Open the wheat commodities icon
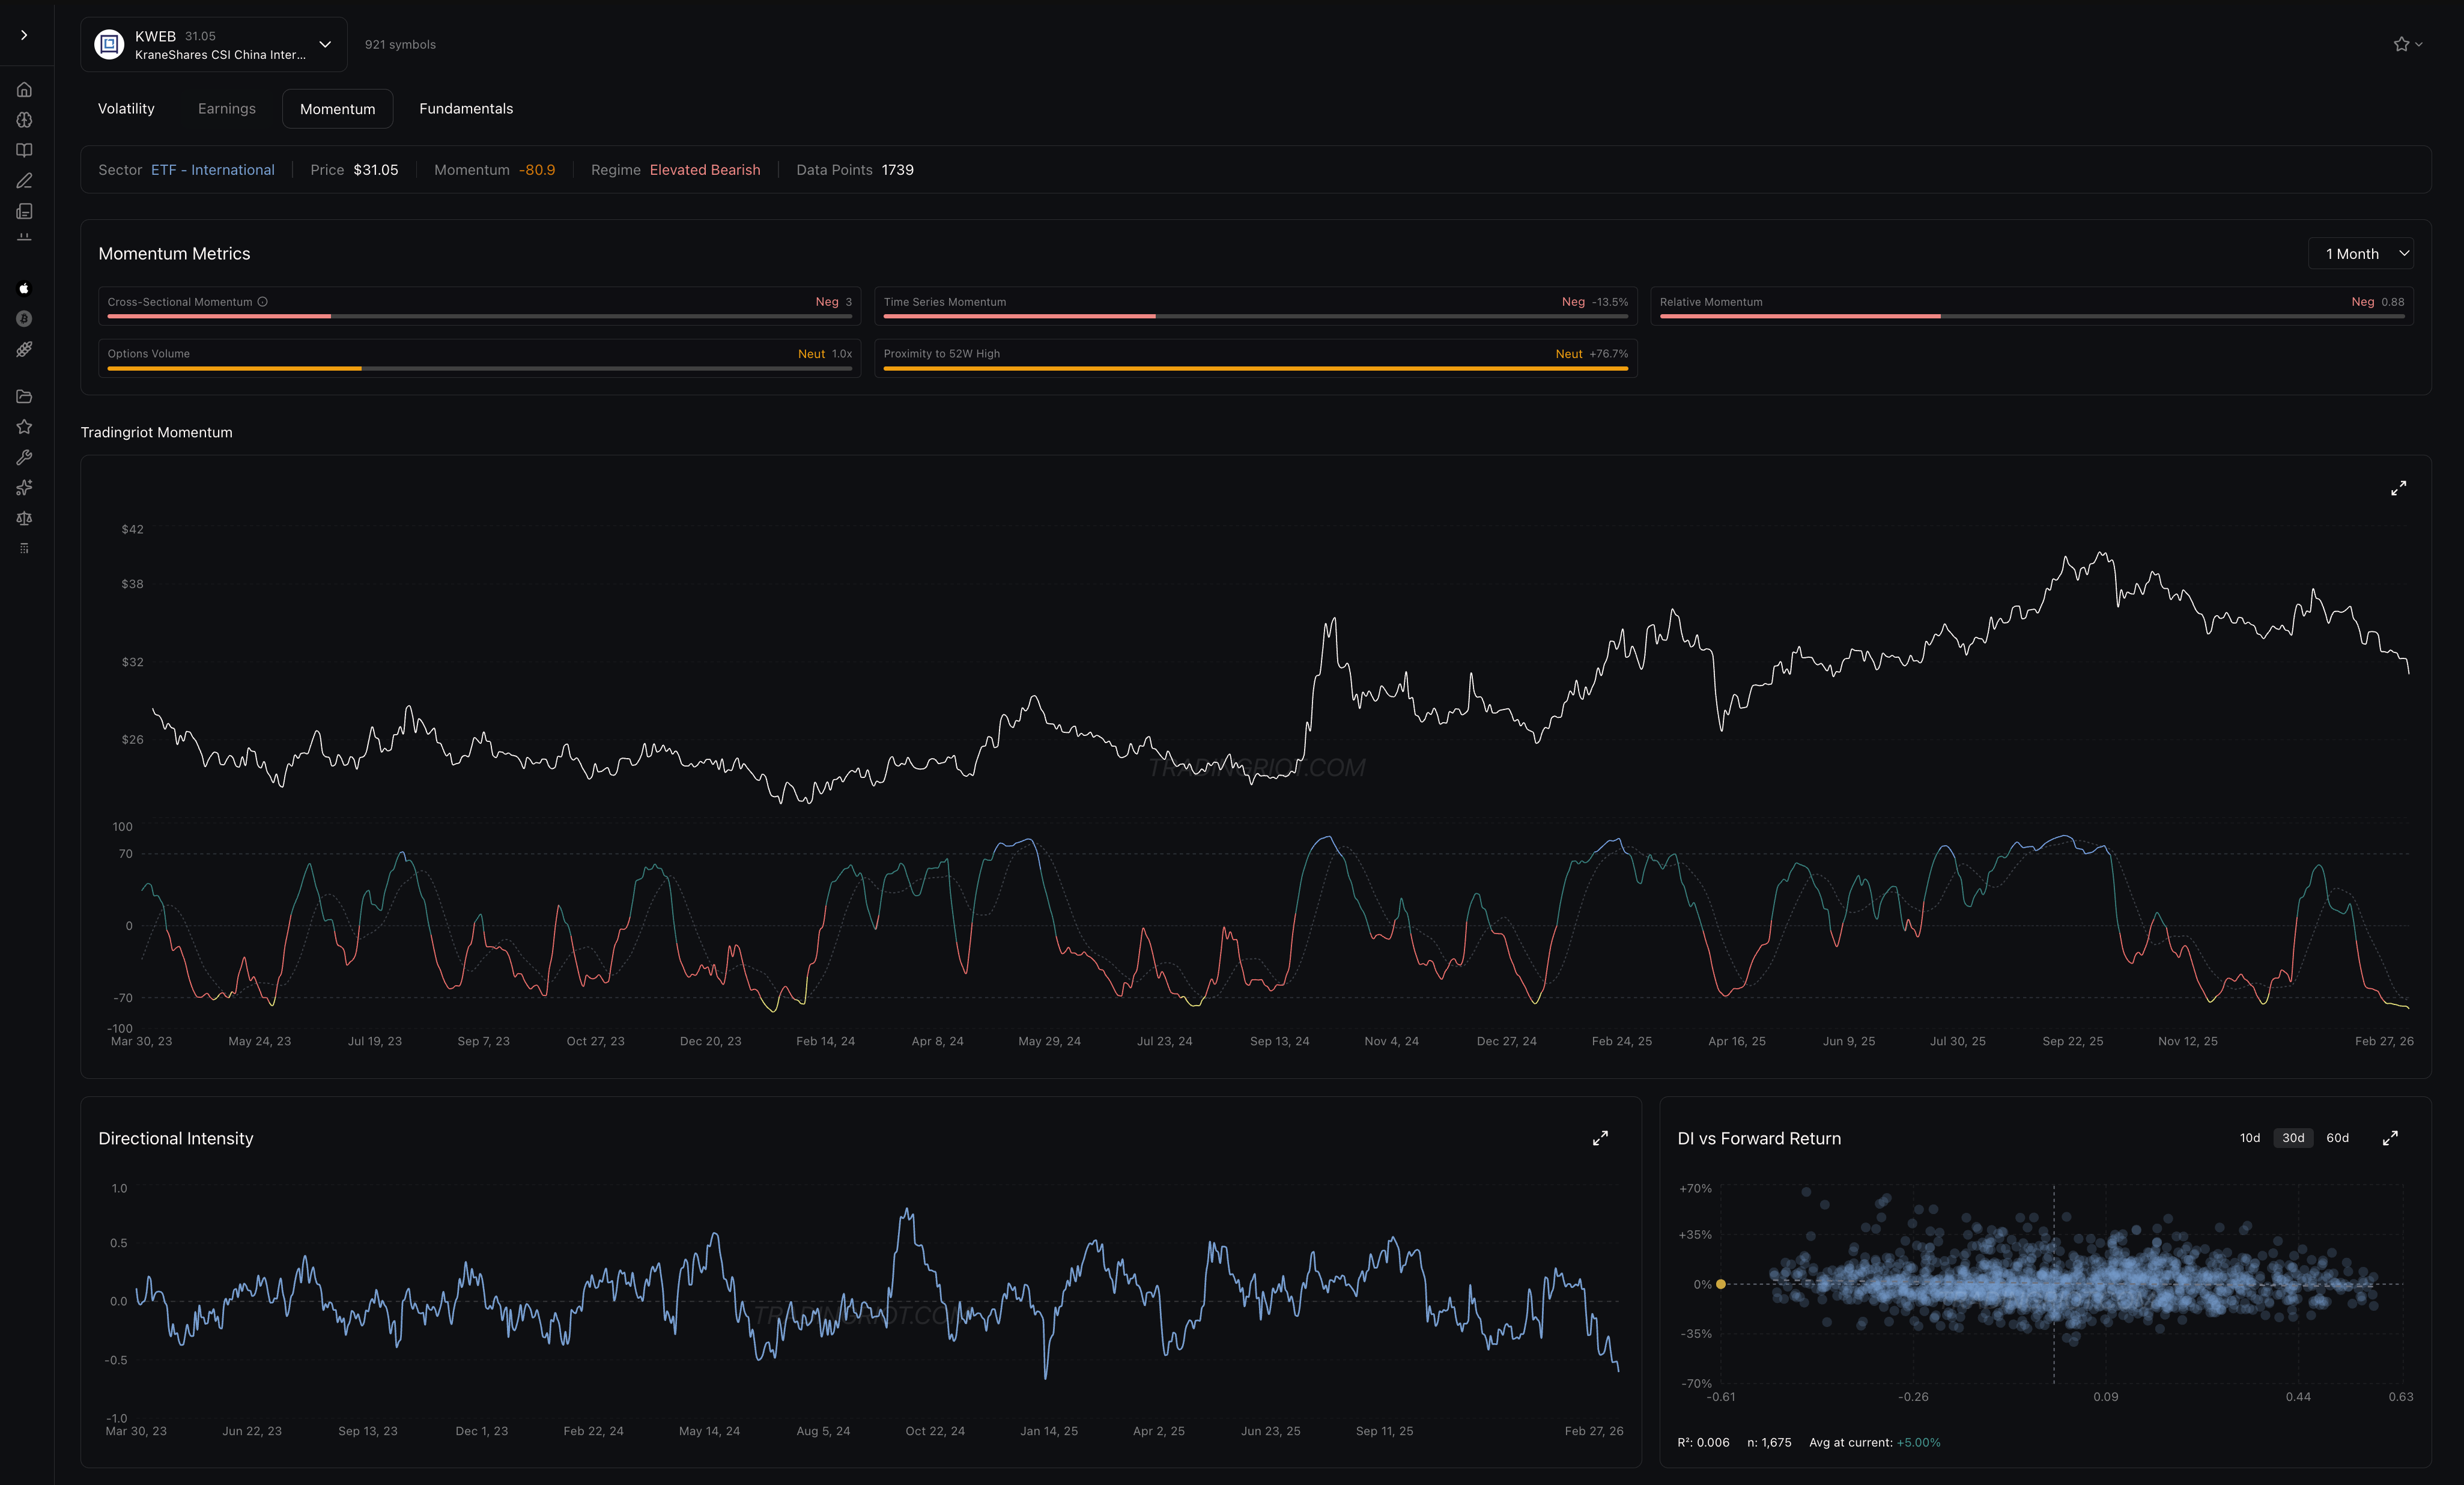This screenshot has height=1485, width=2464. [x=24, y=349]
